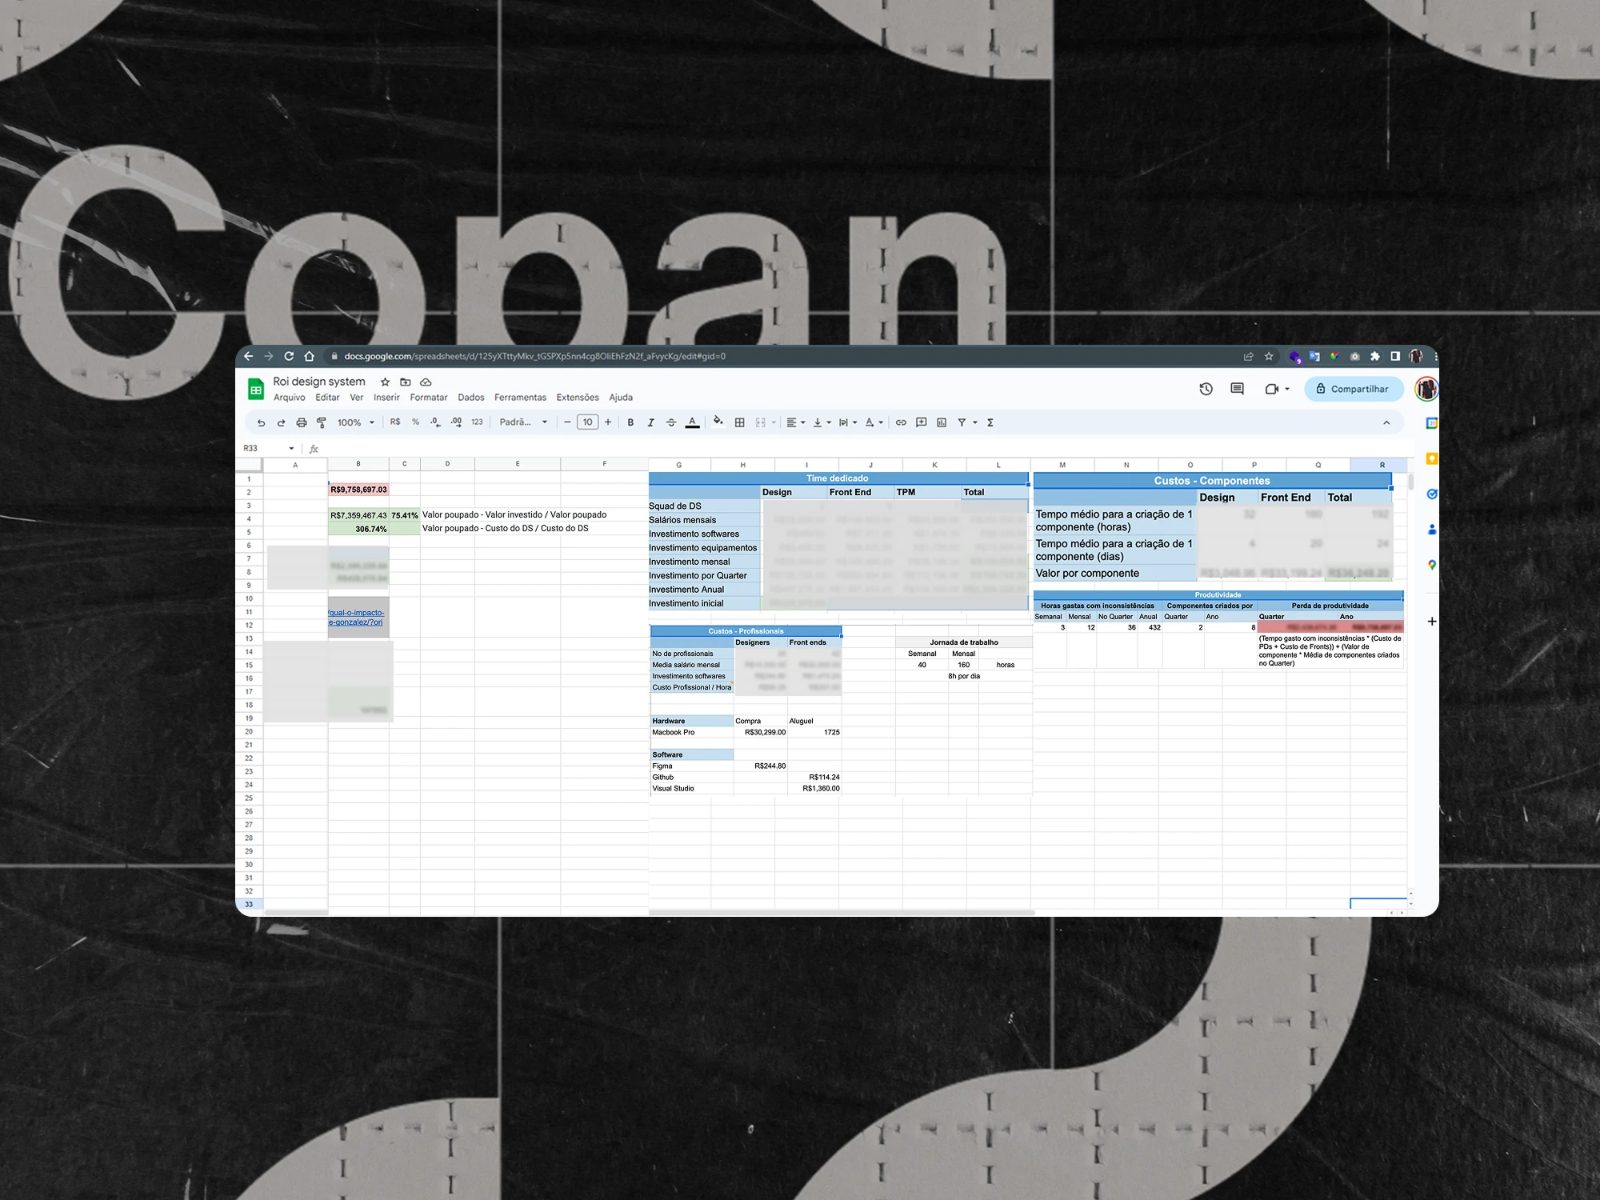Open the hyperlink in column B
The width and height of the screenshot is (1600, 1200).
[357, 617]
